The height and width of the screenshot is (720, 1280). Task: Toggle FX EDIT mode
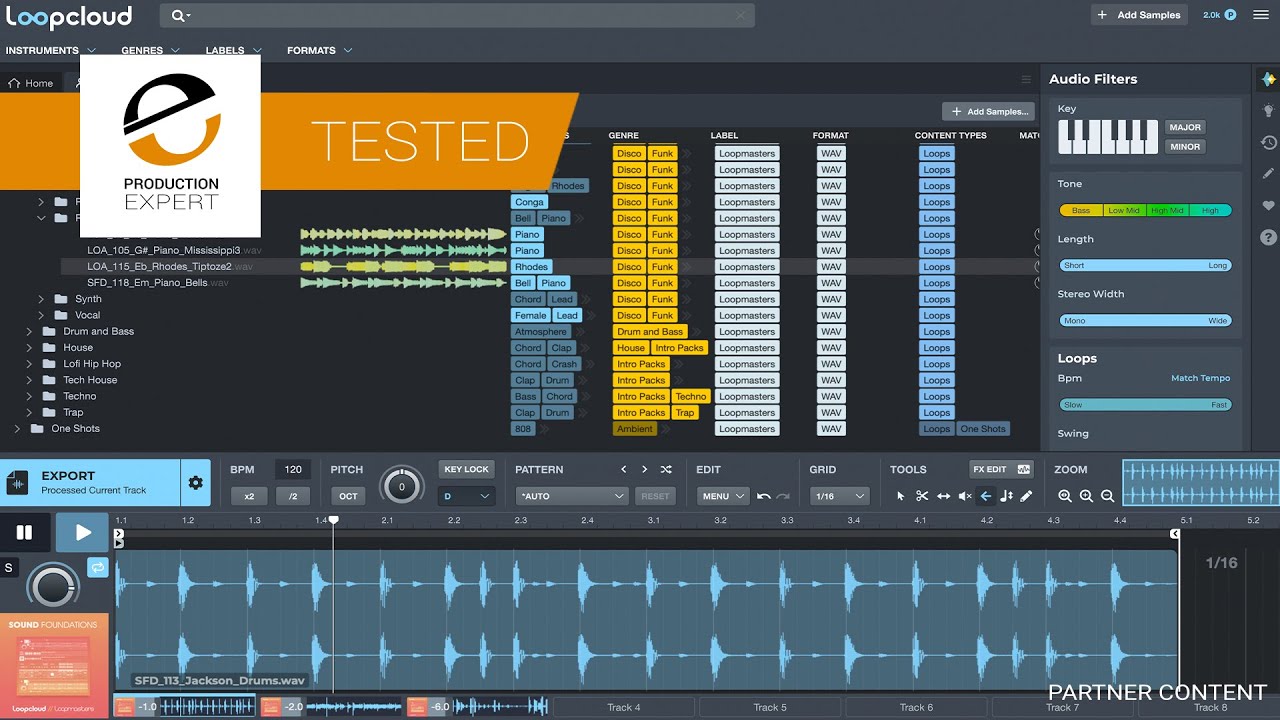[x=1000, y=469]
